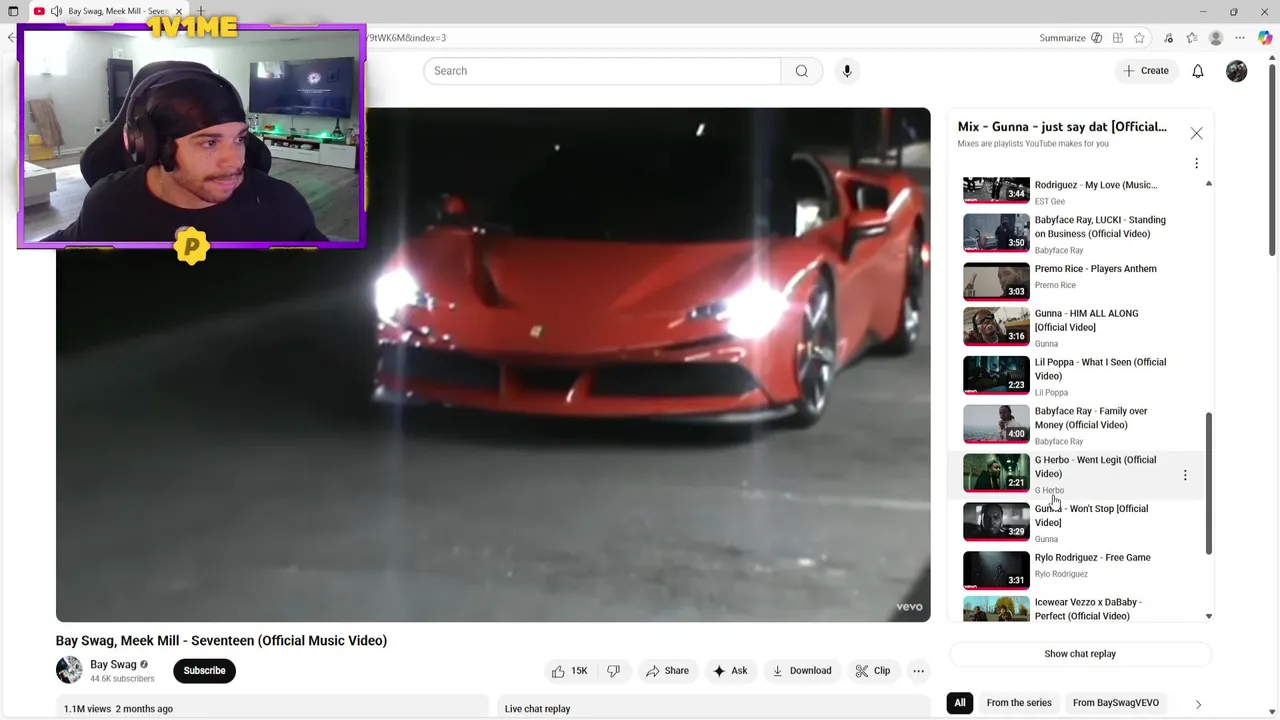Open Bay Swag channel avatar
Image resolution: width=1280 pixels, height=720 pixels.
[69, 670]
